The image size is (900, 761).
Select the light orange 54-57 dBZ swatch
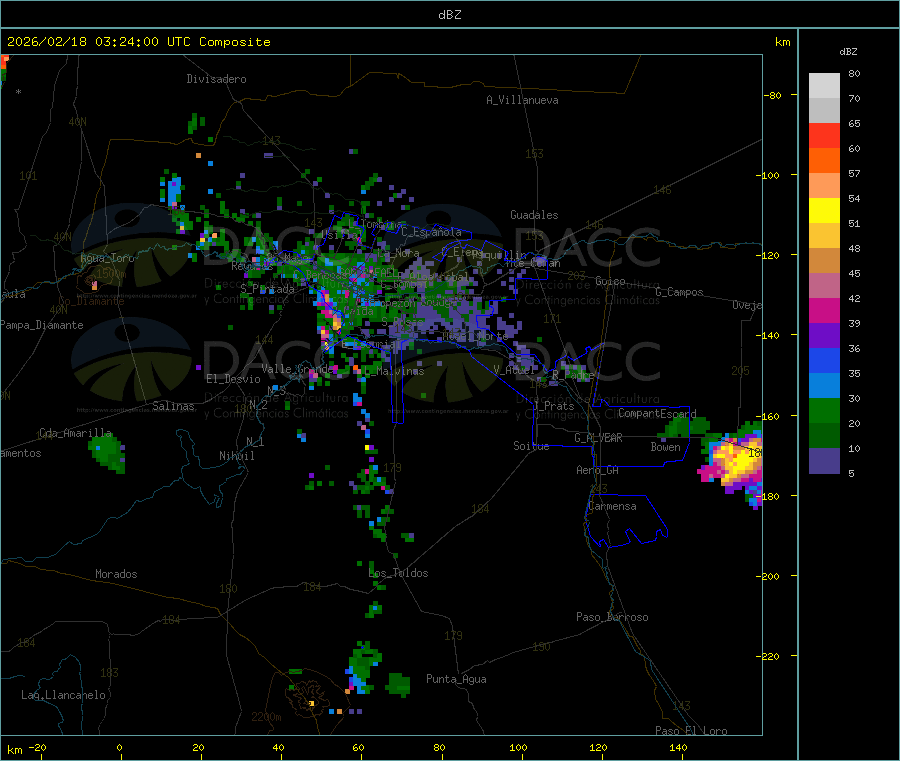coord(824,186)
